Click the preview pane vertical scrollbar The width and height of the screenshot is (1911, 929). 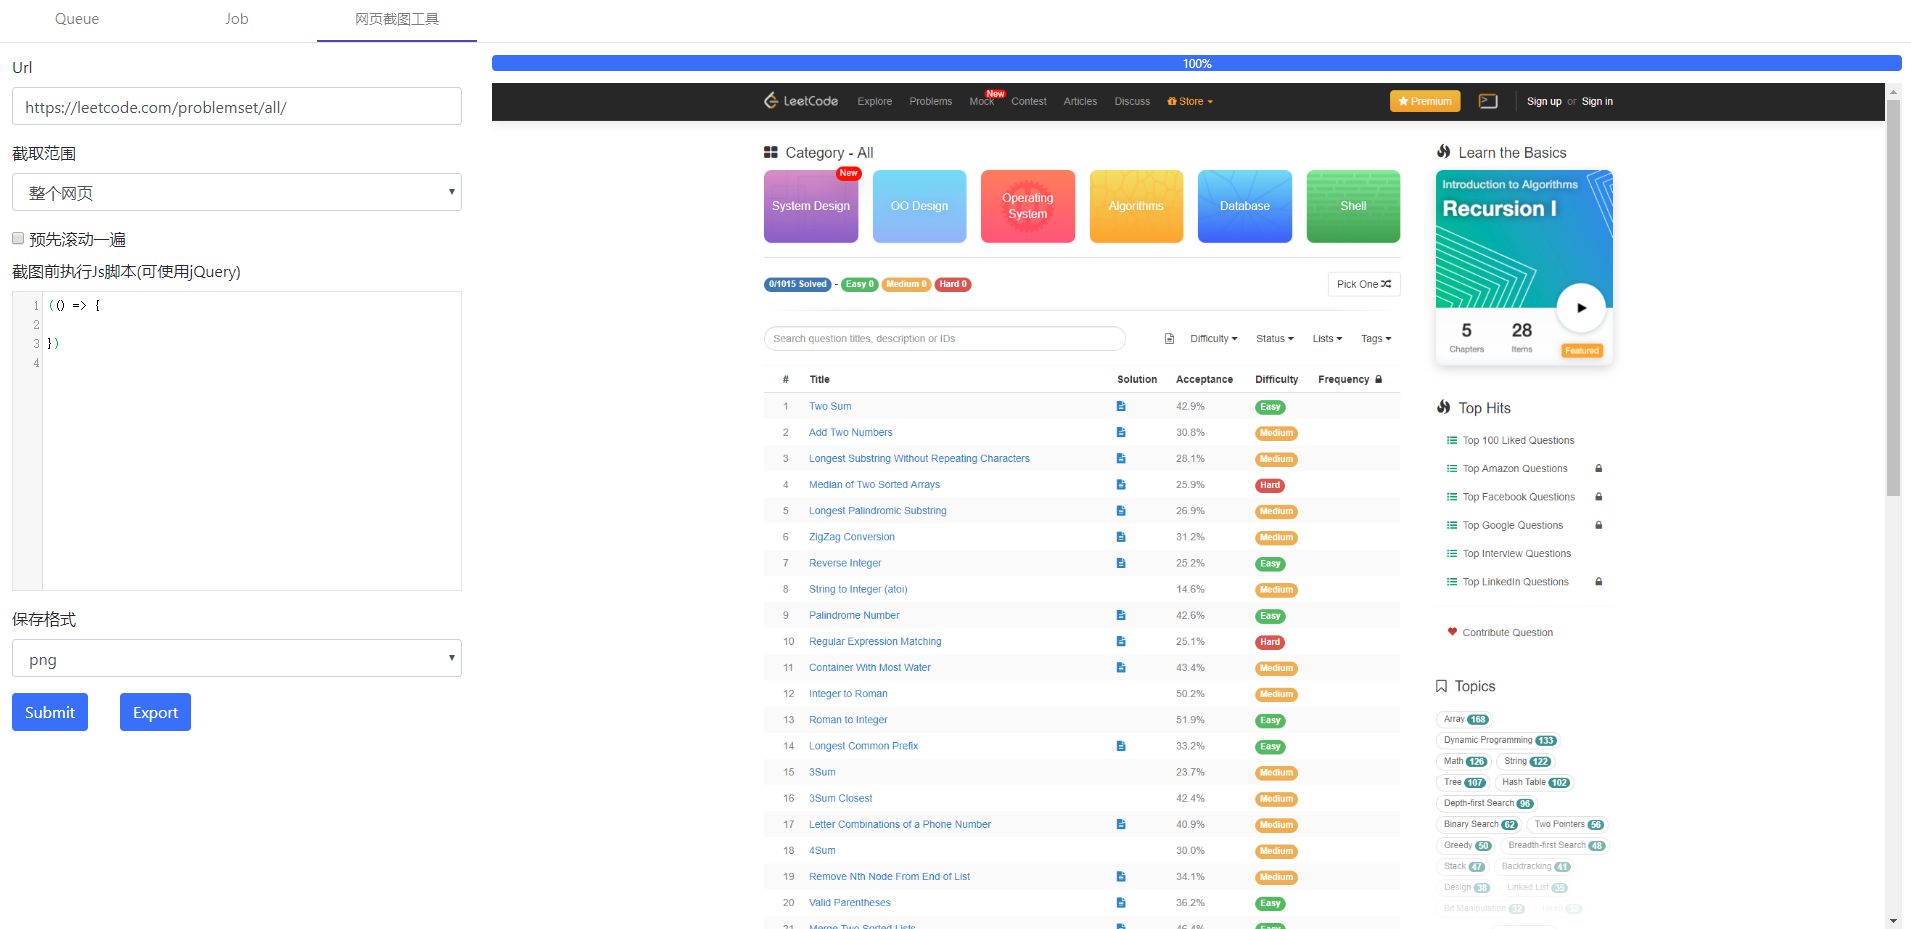pos(1893,296)
